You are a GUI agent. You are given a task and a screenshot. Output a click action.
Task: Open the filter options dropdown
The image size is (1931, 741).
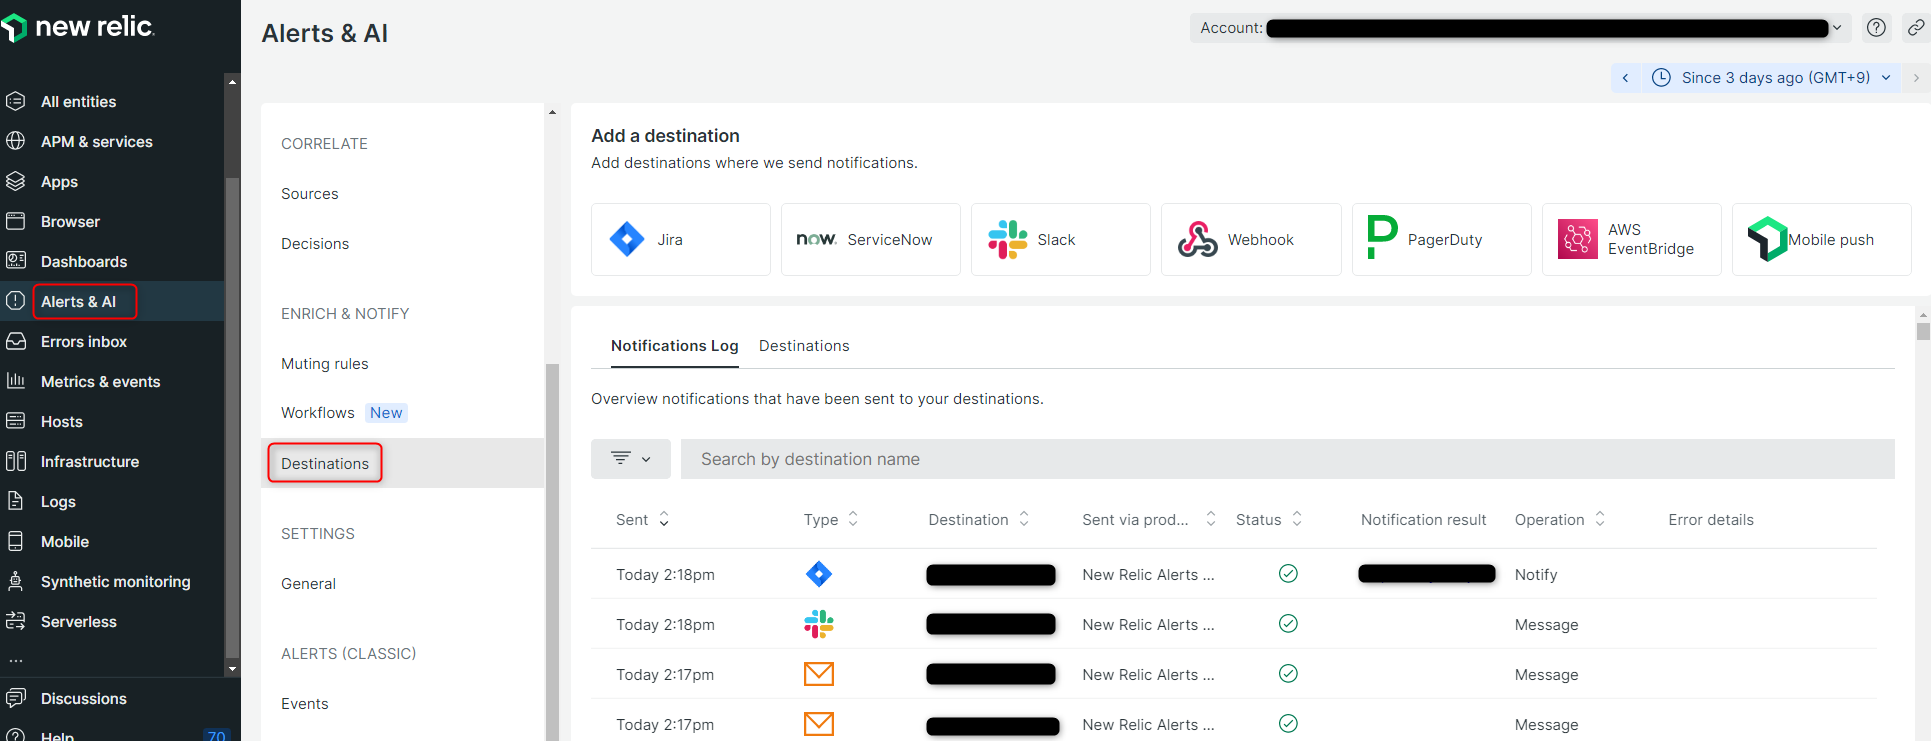pos(631,458)
